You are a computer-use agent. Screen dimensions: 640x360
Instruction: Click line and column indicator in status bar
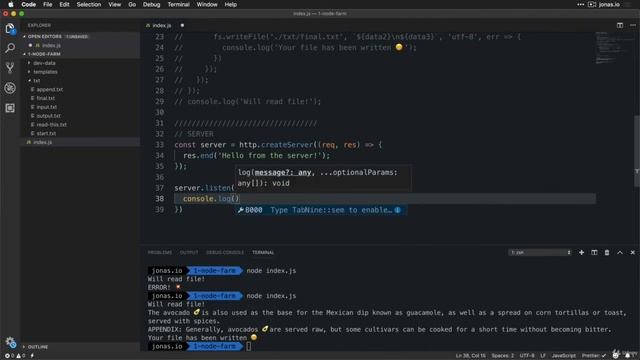tap(471, 356)
